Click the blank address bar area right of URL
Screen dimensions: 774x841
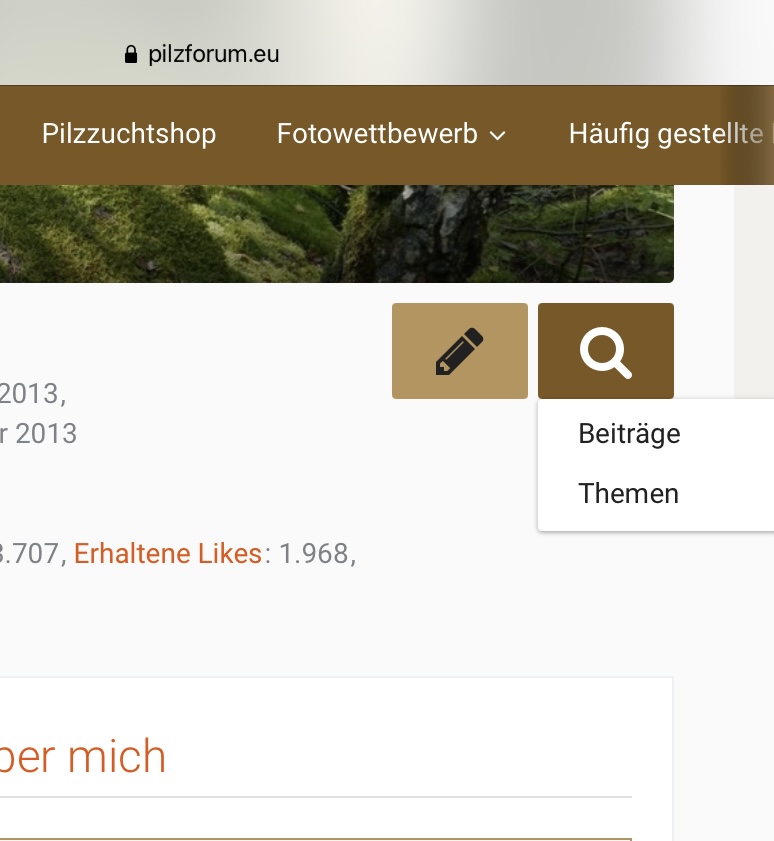pyautogui.click(x=526, y=54)
